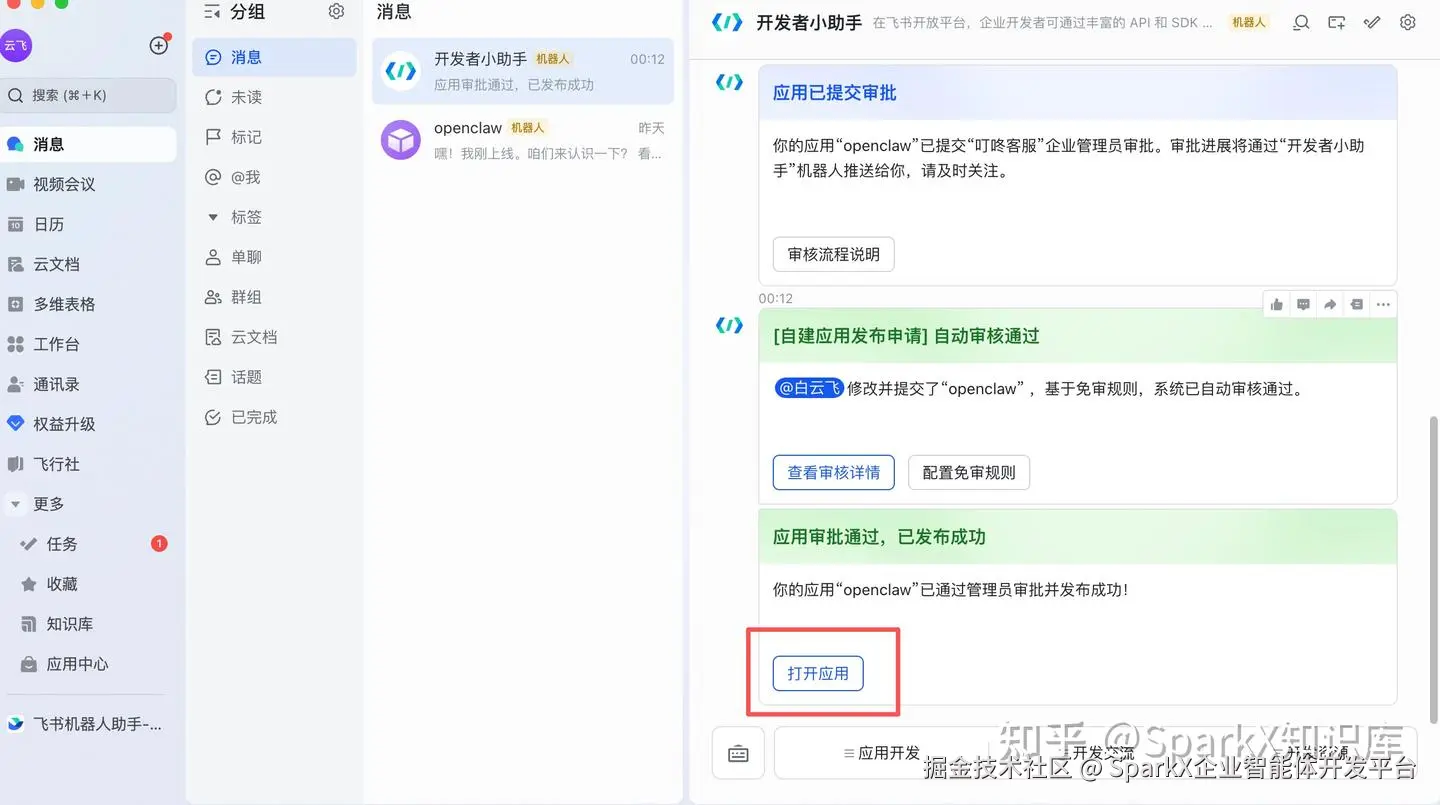The height and width of the screenshot is (805, 1440).
Task: Click 打开应用 button
Action: (x=818, y=673)
